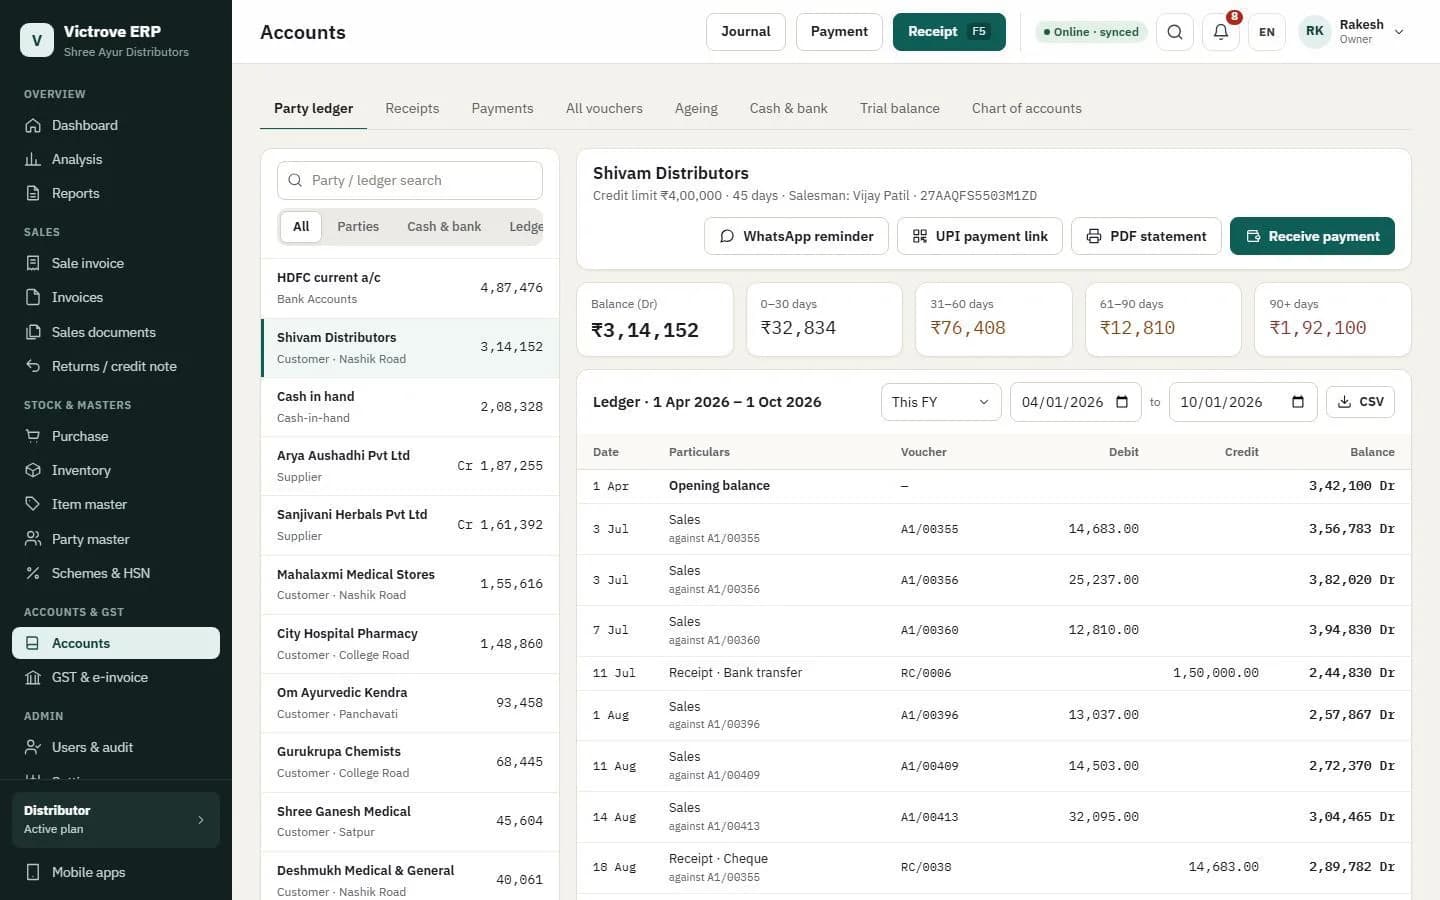
Task: Open Sanjivani Herbals Pvt Ltd ledger
Action: (x=410, y=525)
